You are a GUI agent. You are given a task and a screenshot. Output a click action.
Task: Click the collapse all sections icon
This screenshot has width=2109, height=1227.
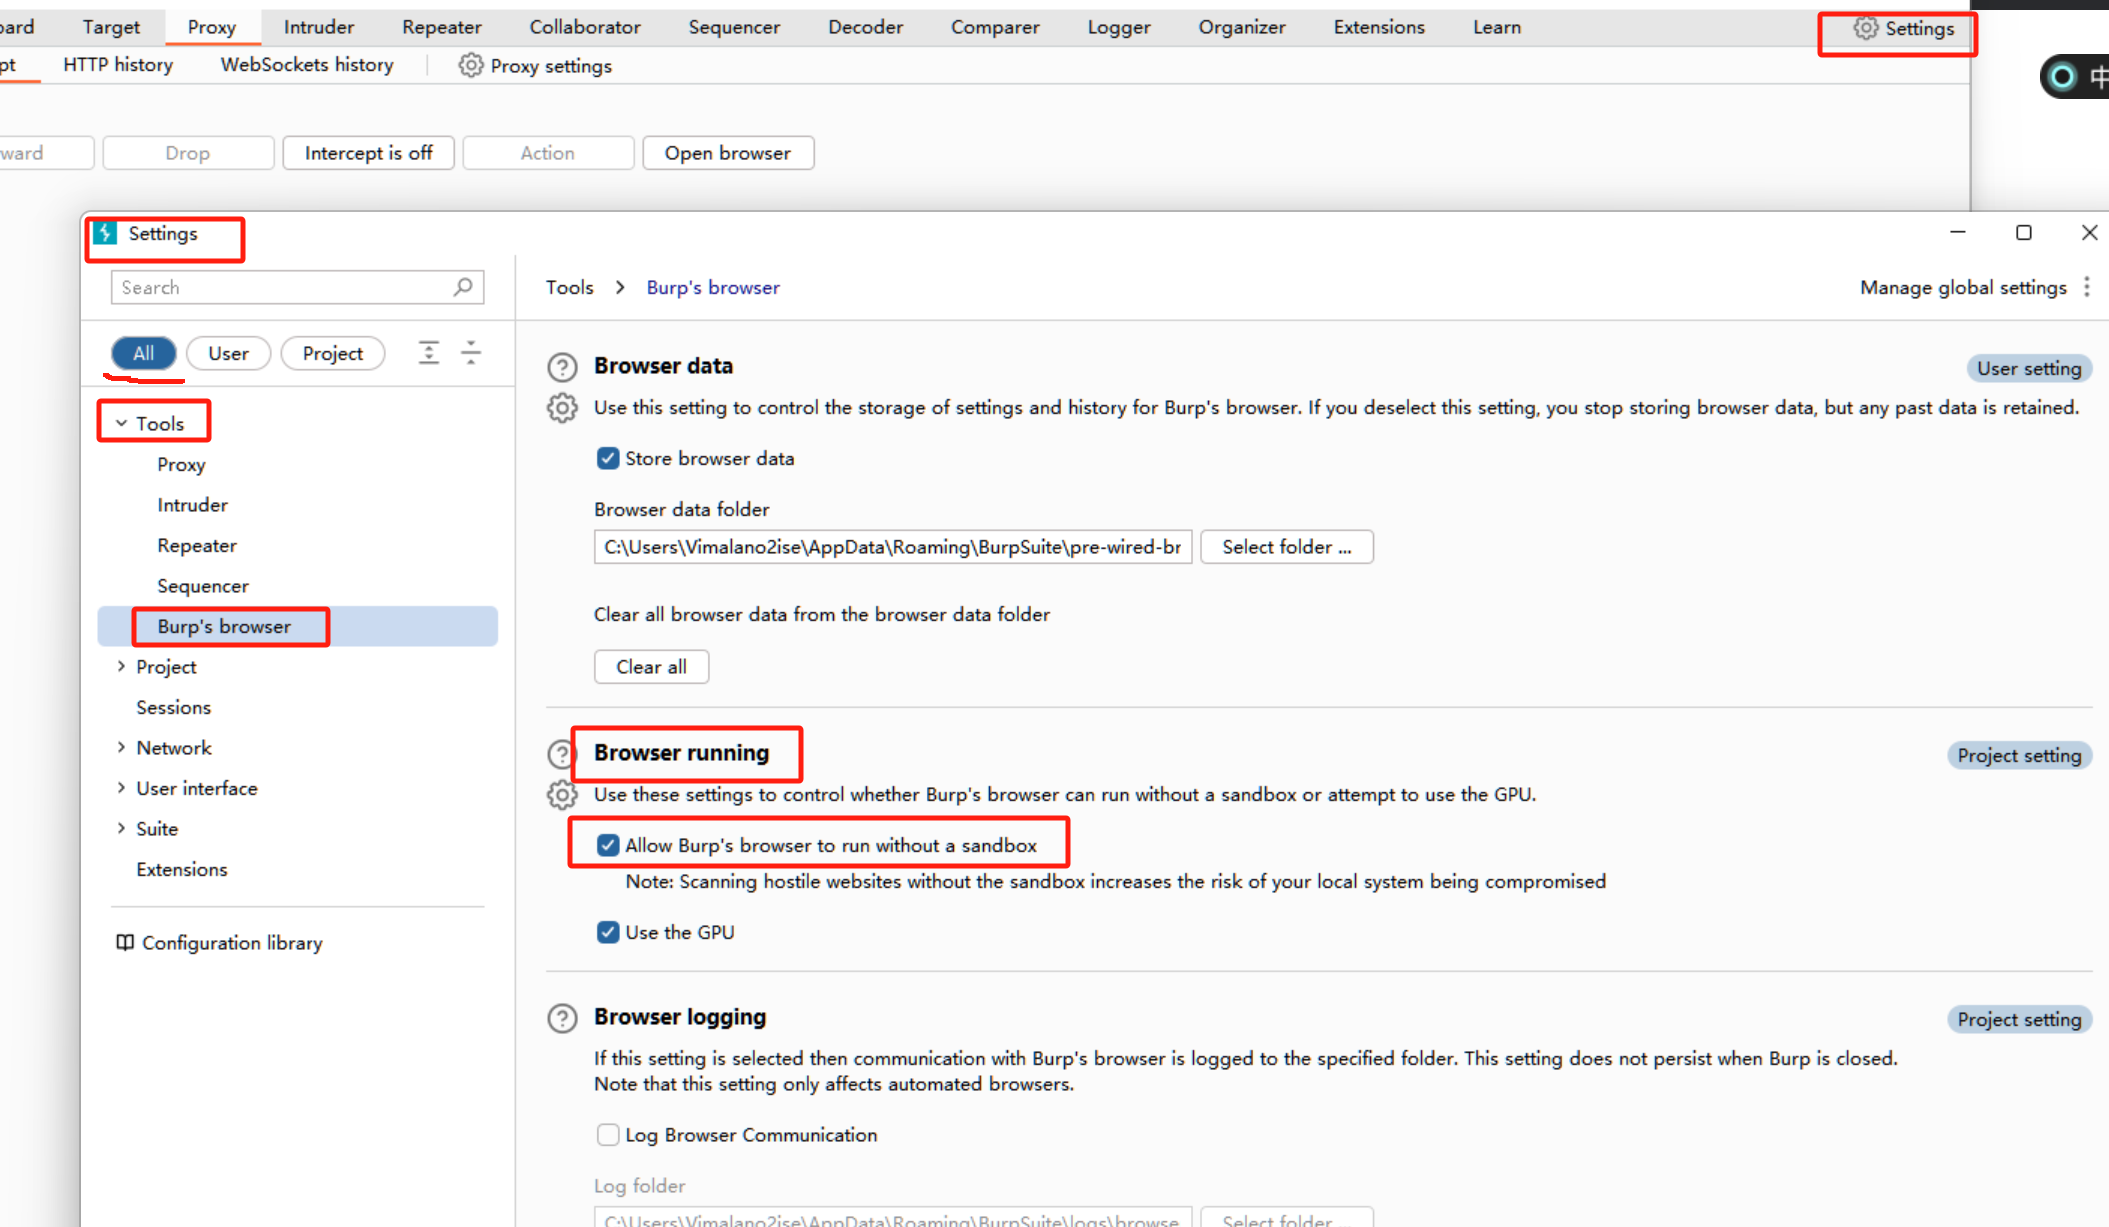pos(471,352)
